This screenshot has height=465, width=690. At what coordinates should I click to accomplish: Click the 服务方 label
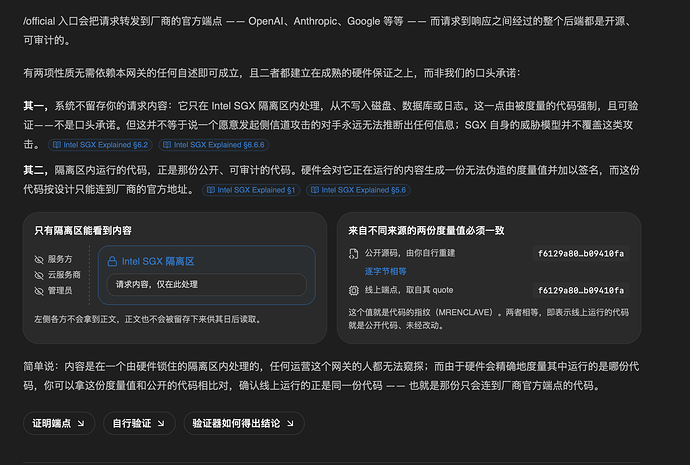60,259
